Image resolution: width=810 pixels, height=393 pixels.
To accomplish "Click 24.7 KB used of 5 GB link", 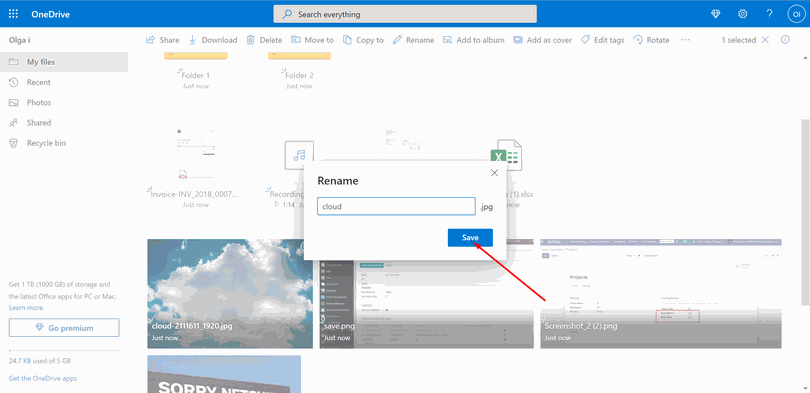I will 40,360.
